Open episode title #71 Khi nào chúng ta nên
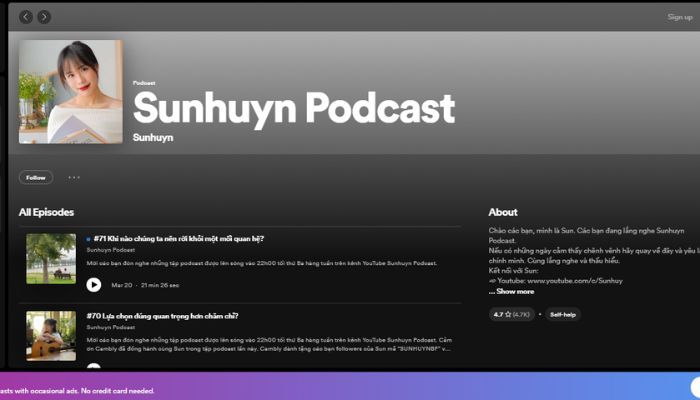 pos(179,239)
